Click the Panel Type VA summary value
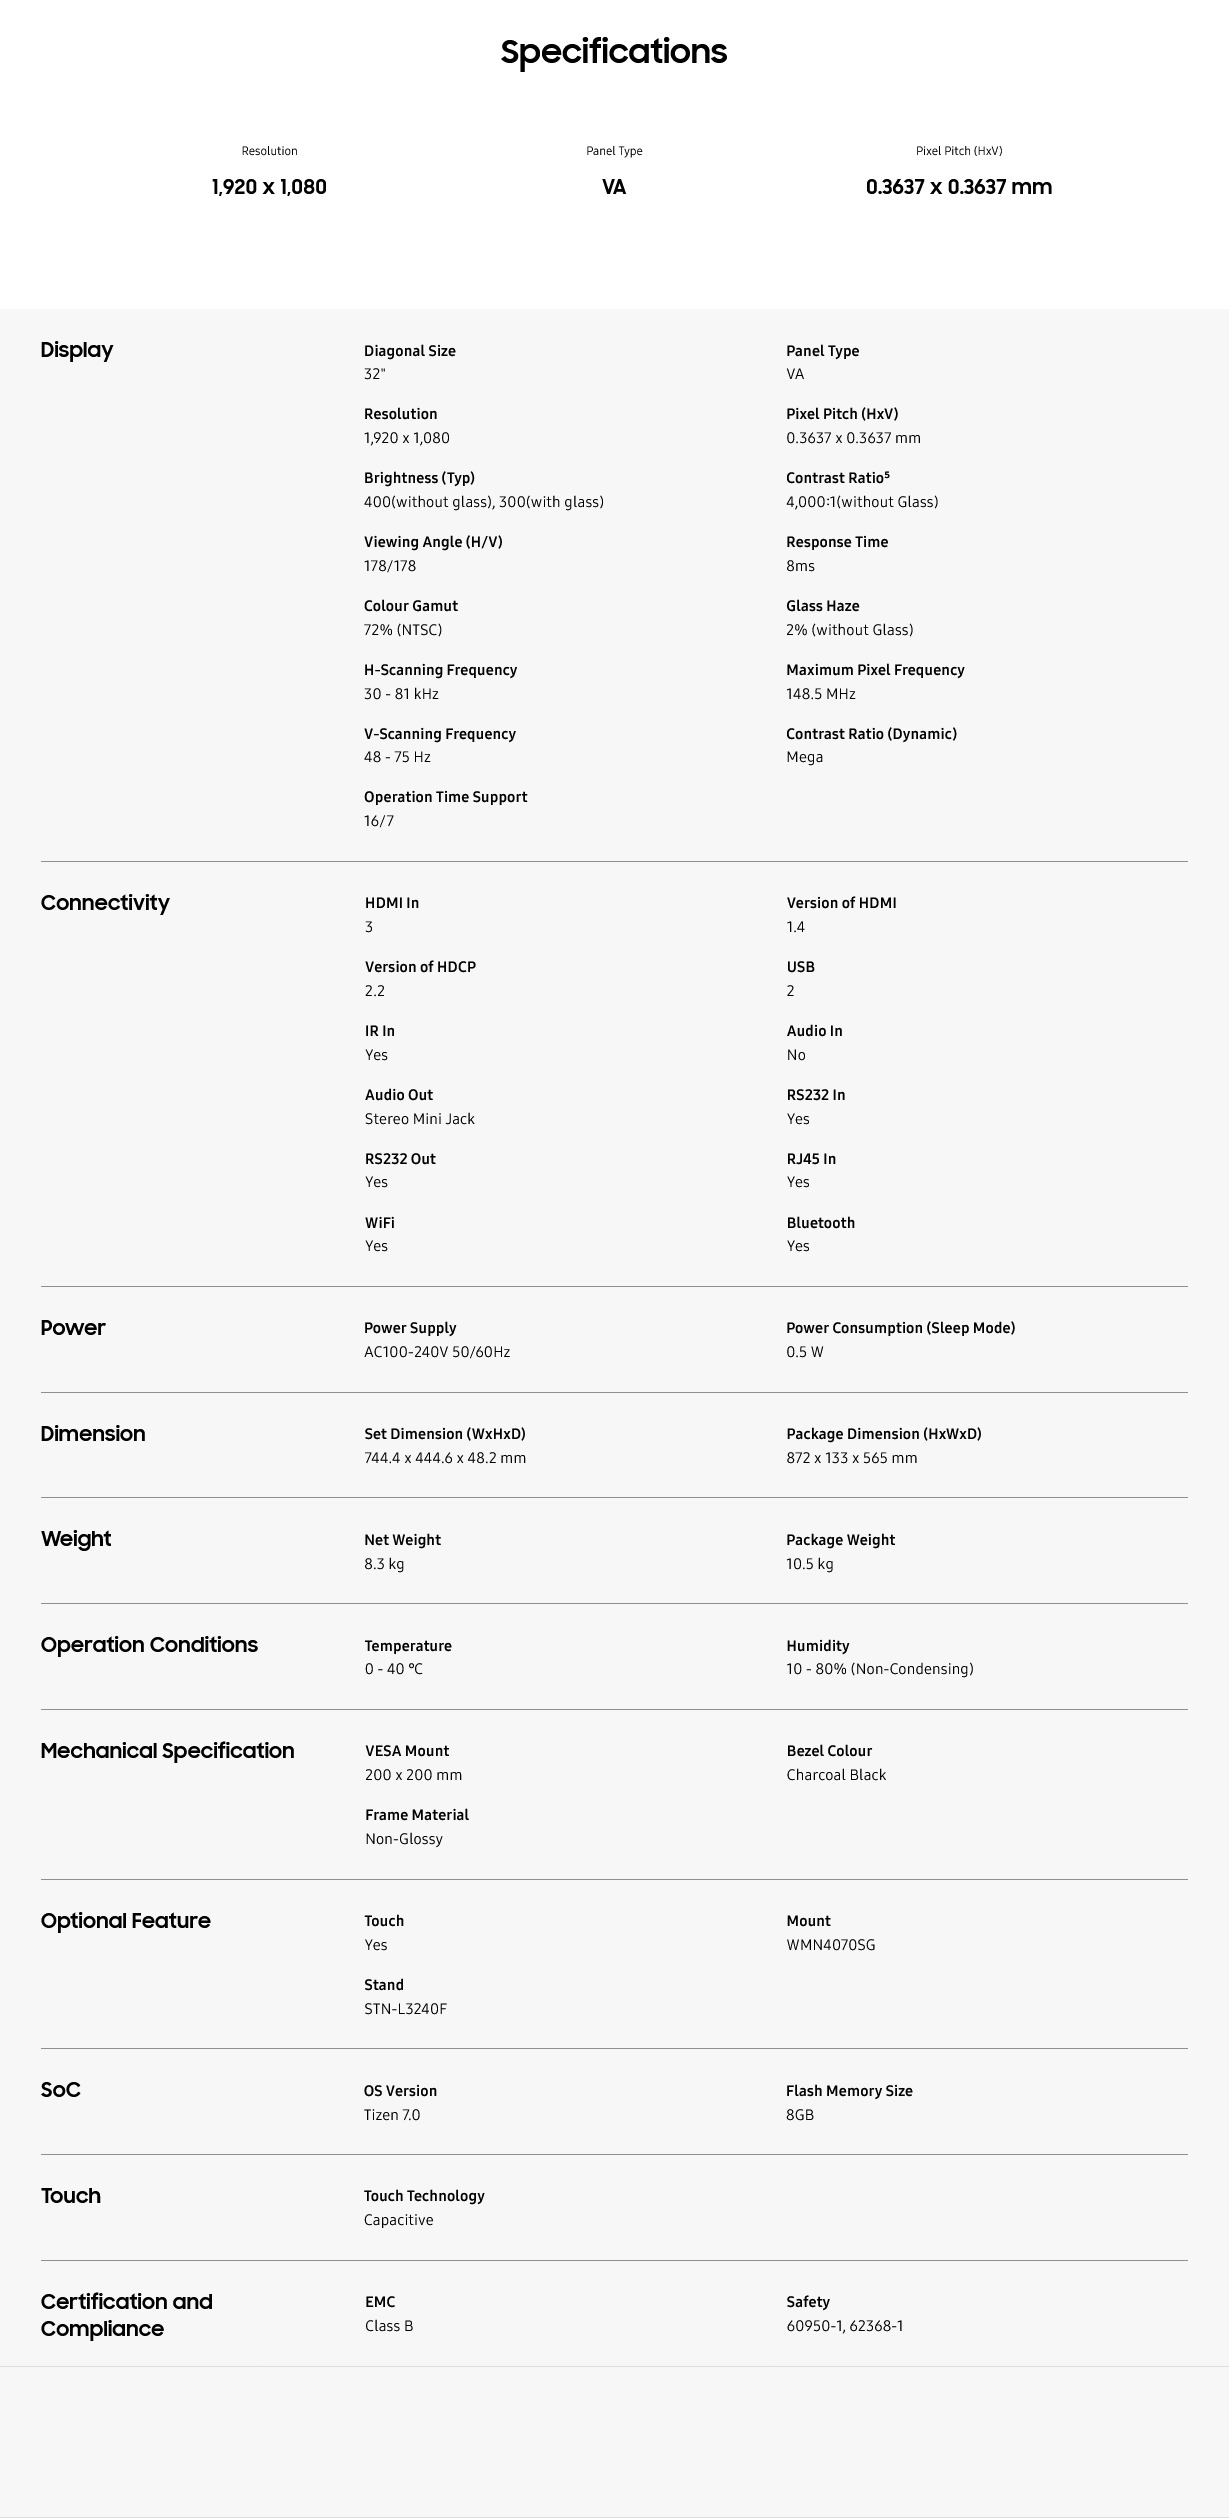 click(x=614, y=187)
